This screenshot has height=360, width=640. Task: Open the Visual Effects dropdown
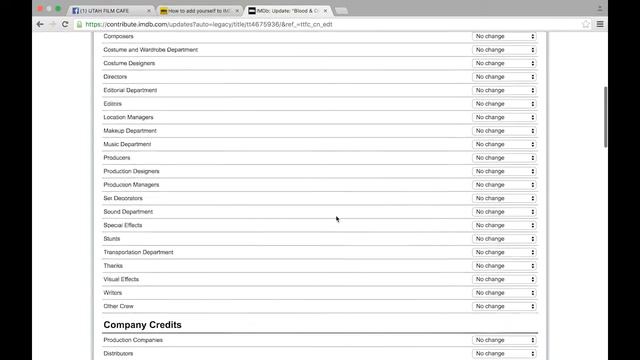click(x=504, y=279)
